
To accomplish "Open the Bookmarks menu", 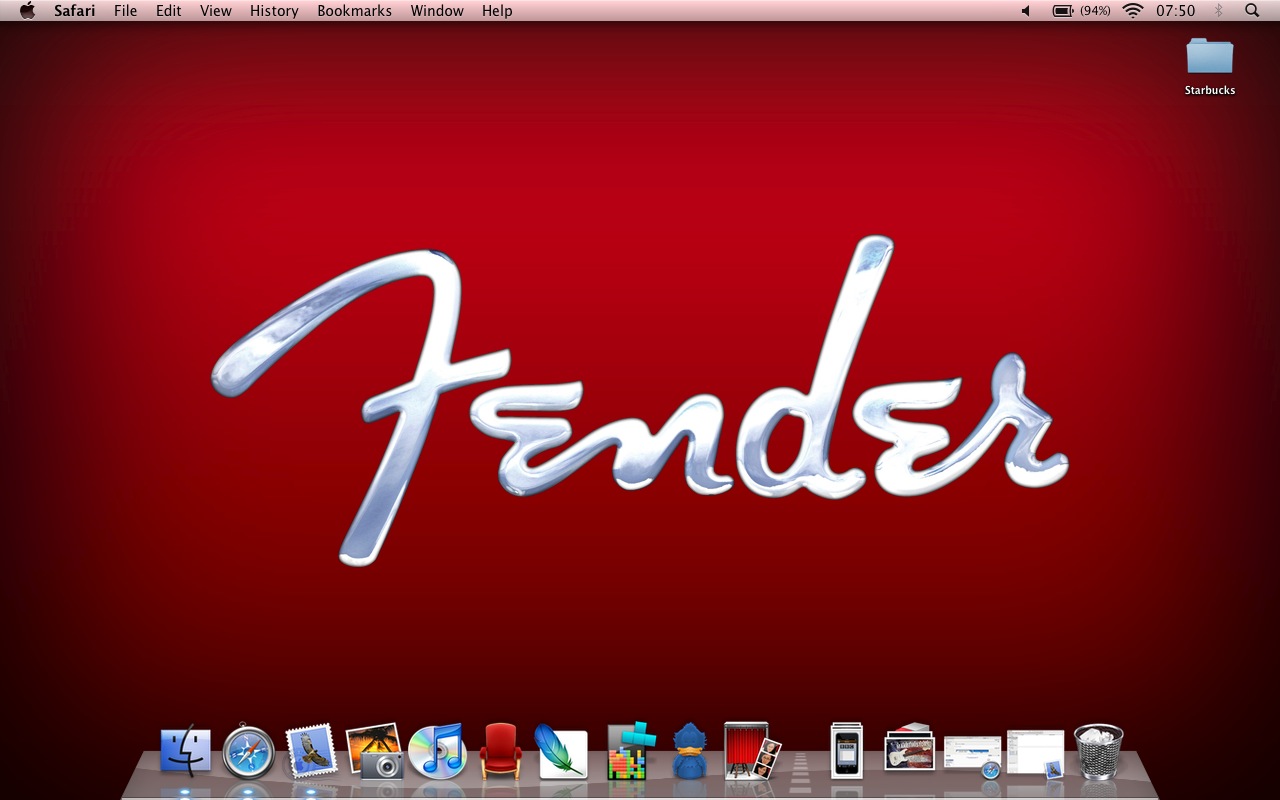I will click(x=354, y=11).
